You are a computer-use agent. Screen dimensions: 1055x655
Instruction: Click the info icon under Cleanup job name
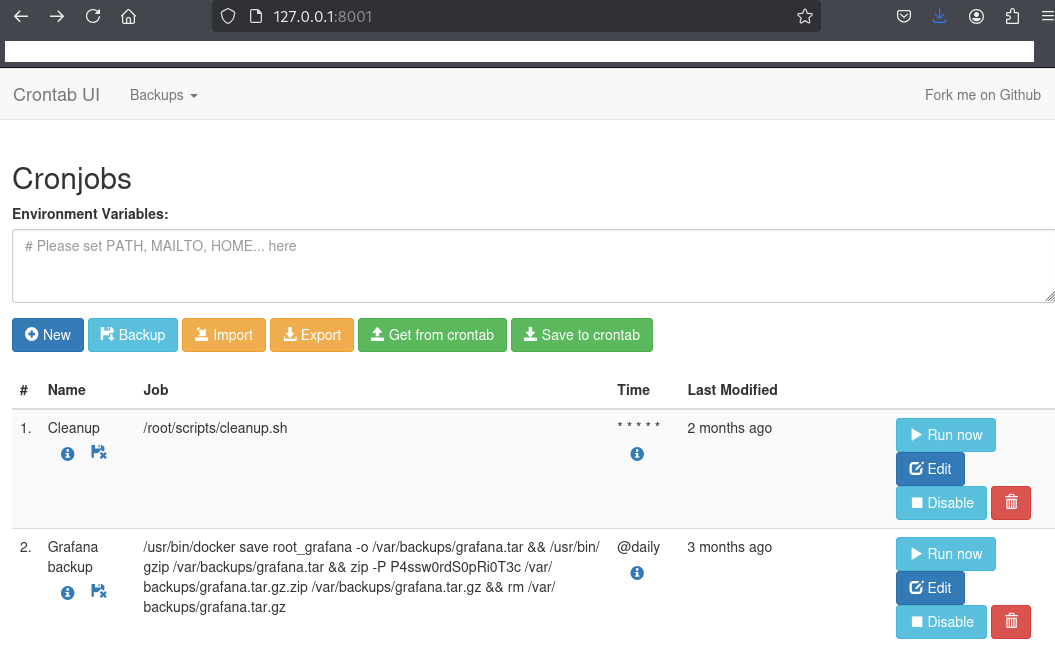tap(68, 453)
